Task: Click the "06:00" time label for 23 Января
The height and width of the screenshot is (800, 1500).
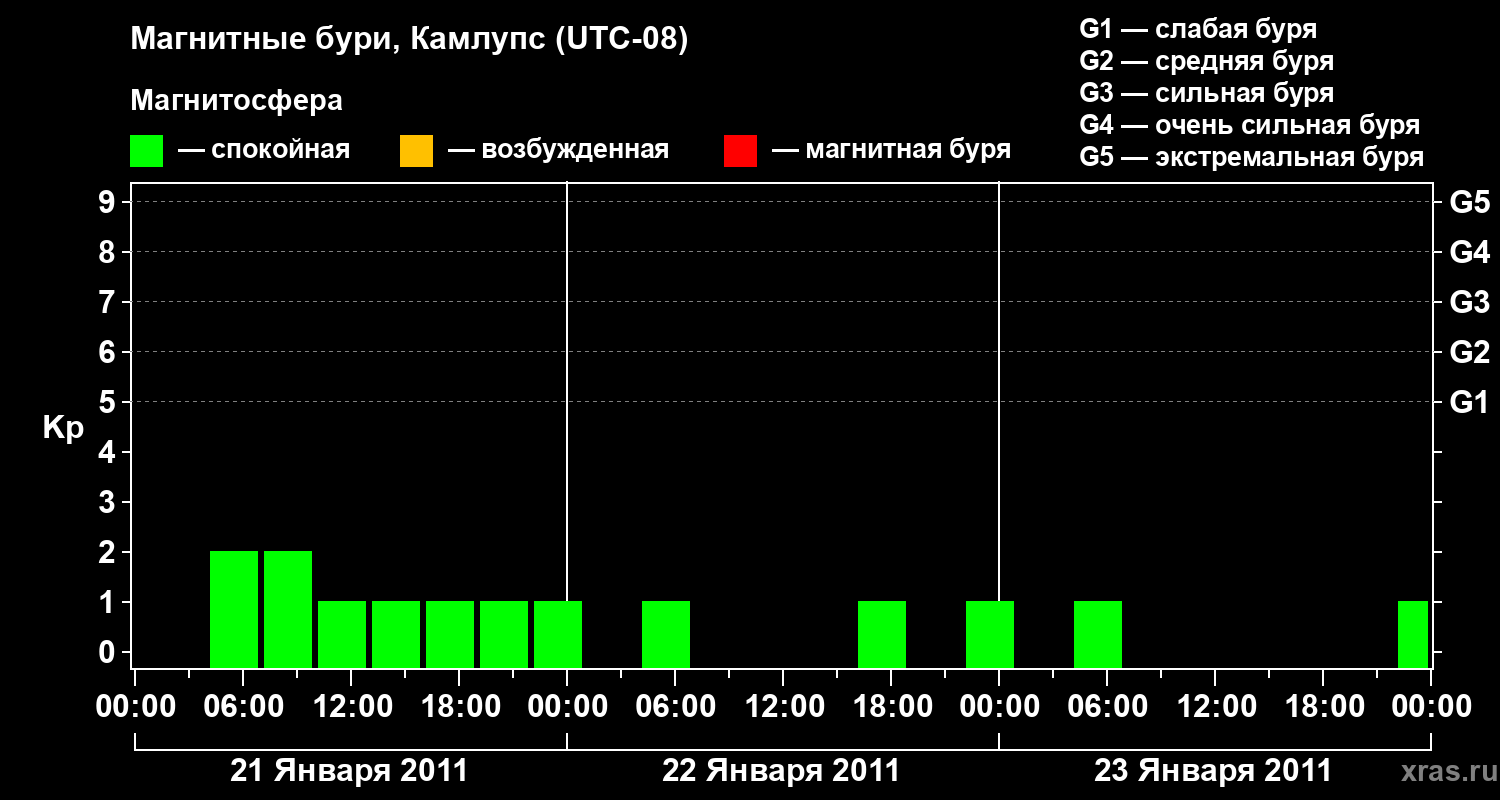Action: (1106, 707)
